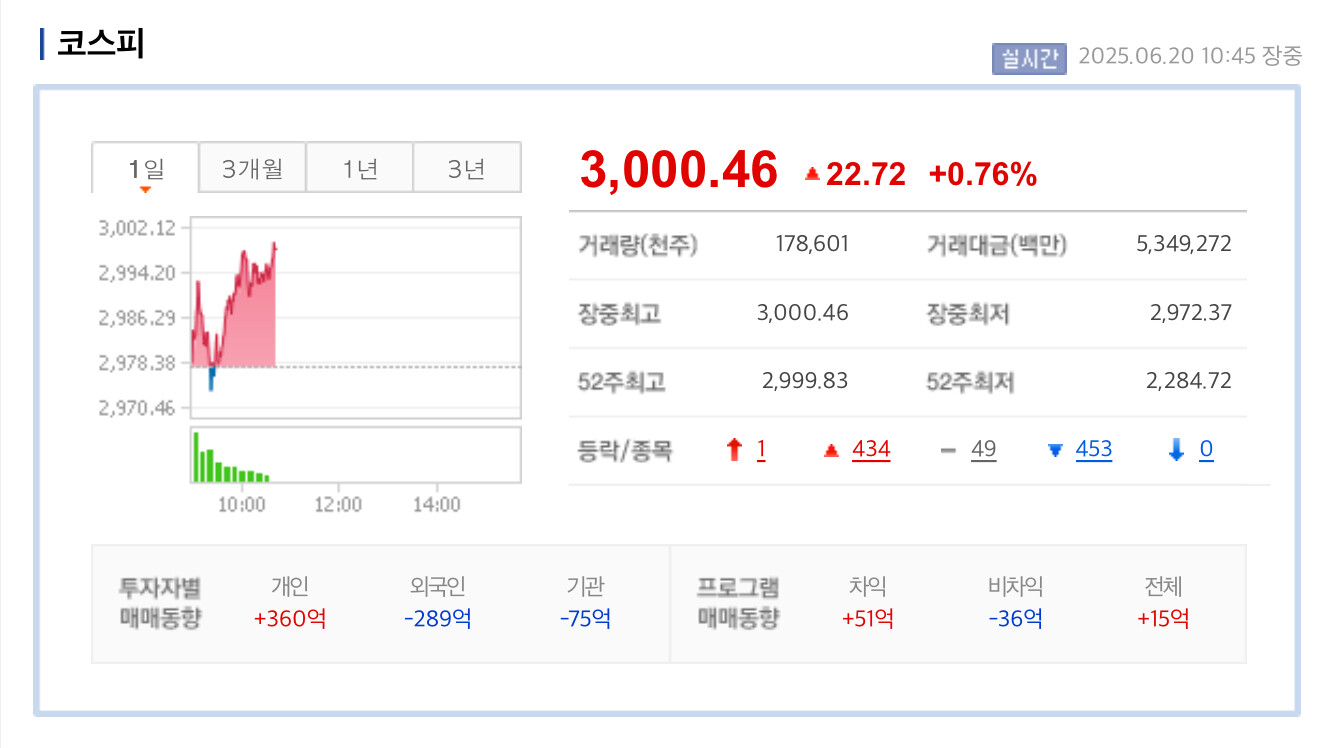Switch to the 3년 chart tab
Viewport: 1330px width, 748px height.
(x=467, y=167)
